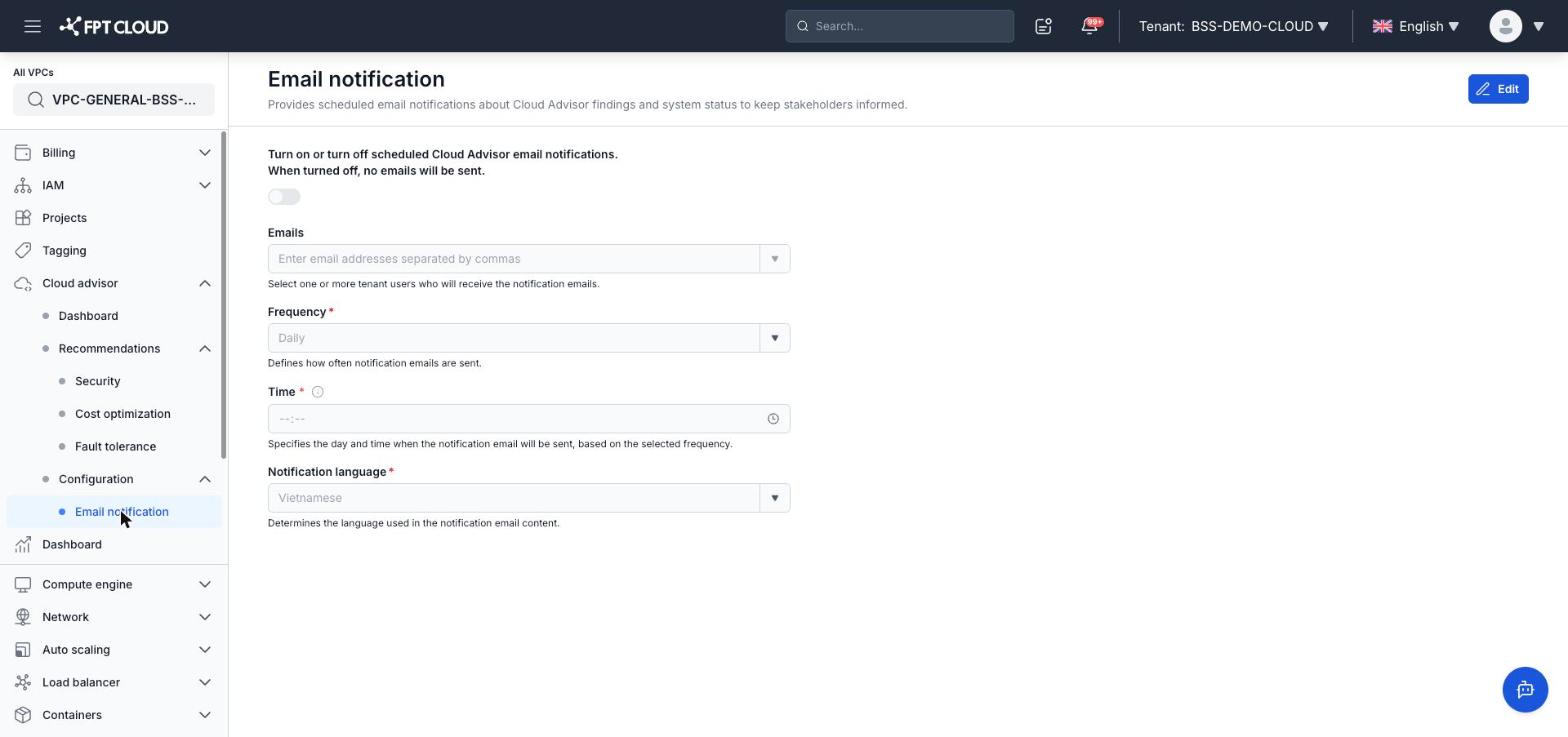Viewport: 1568px width, 737px height.
Task: Click the clock icon in Time field
Action: click(773, 419)
